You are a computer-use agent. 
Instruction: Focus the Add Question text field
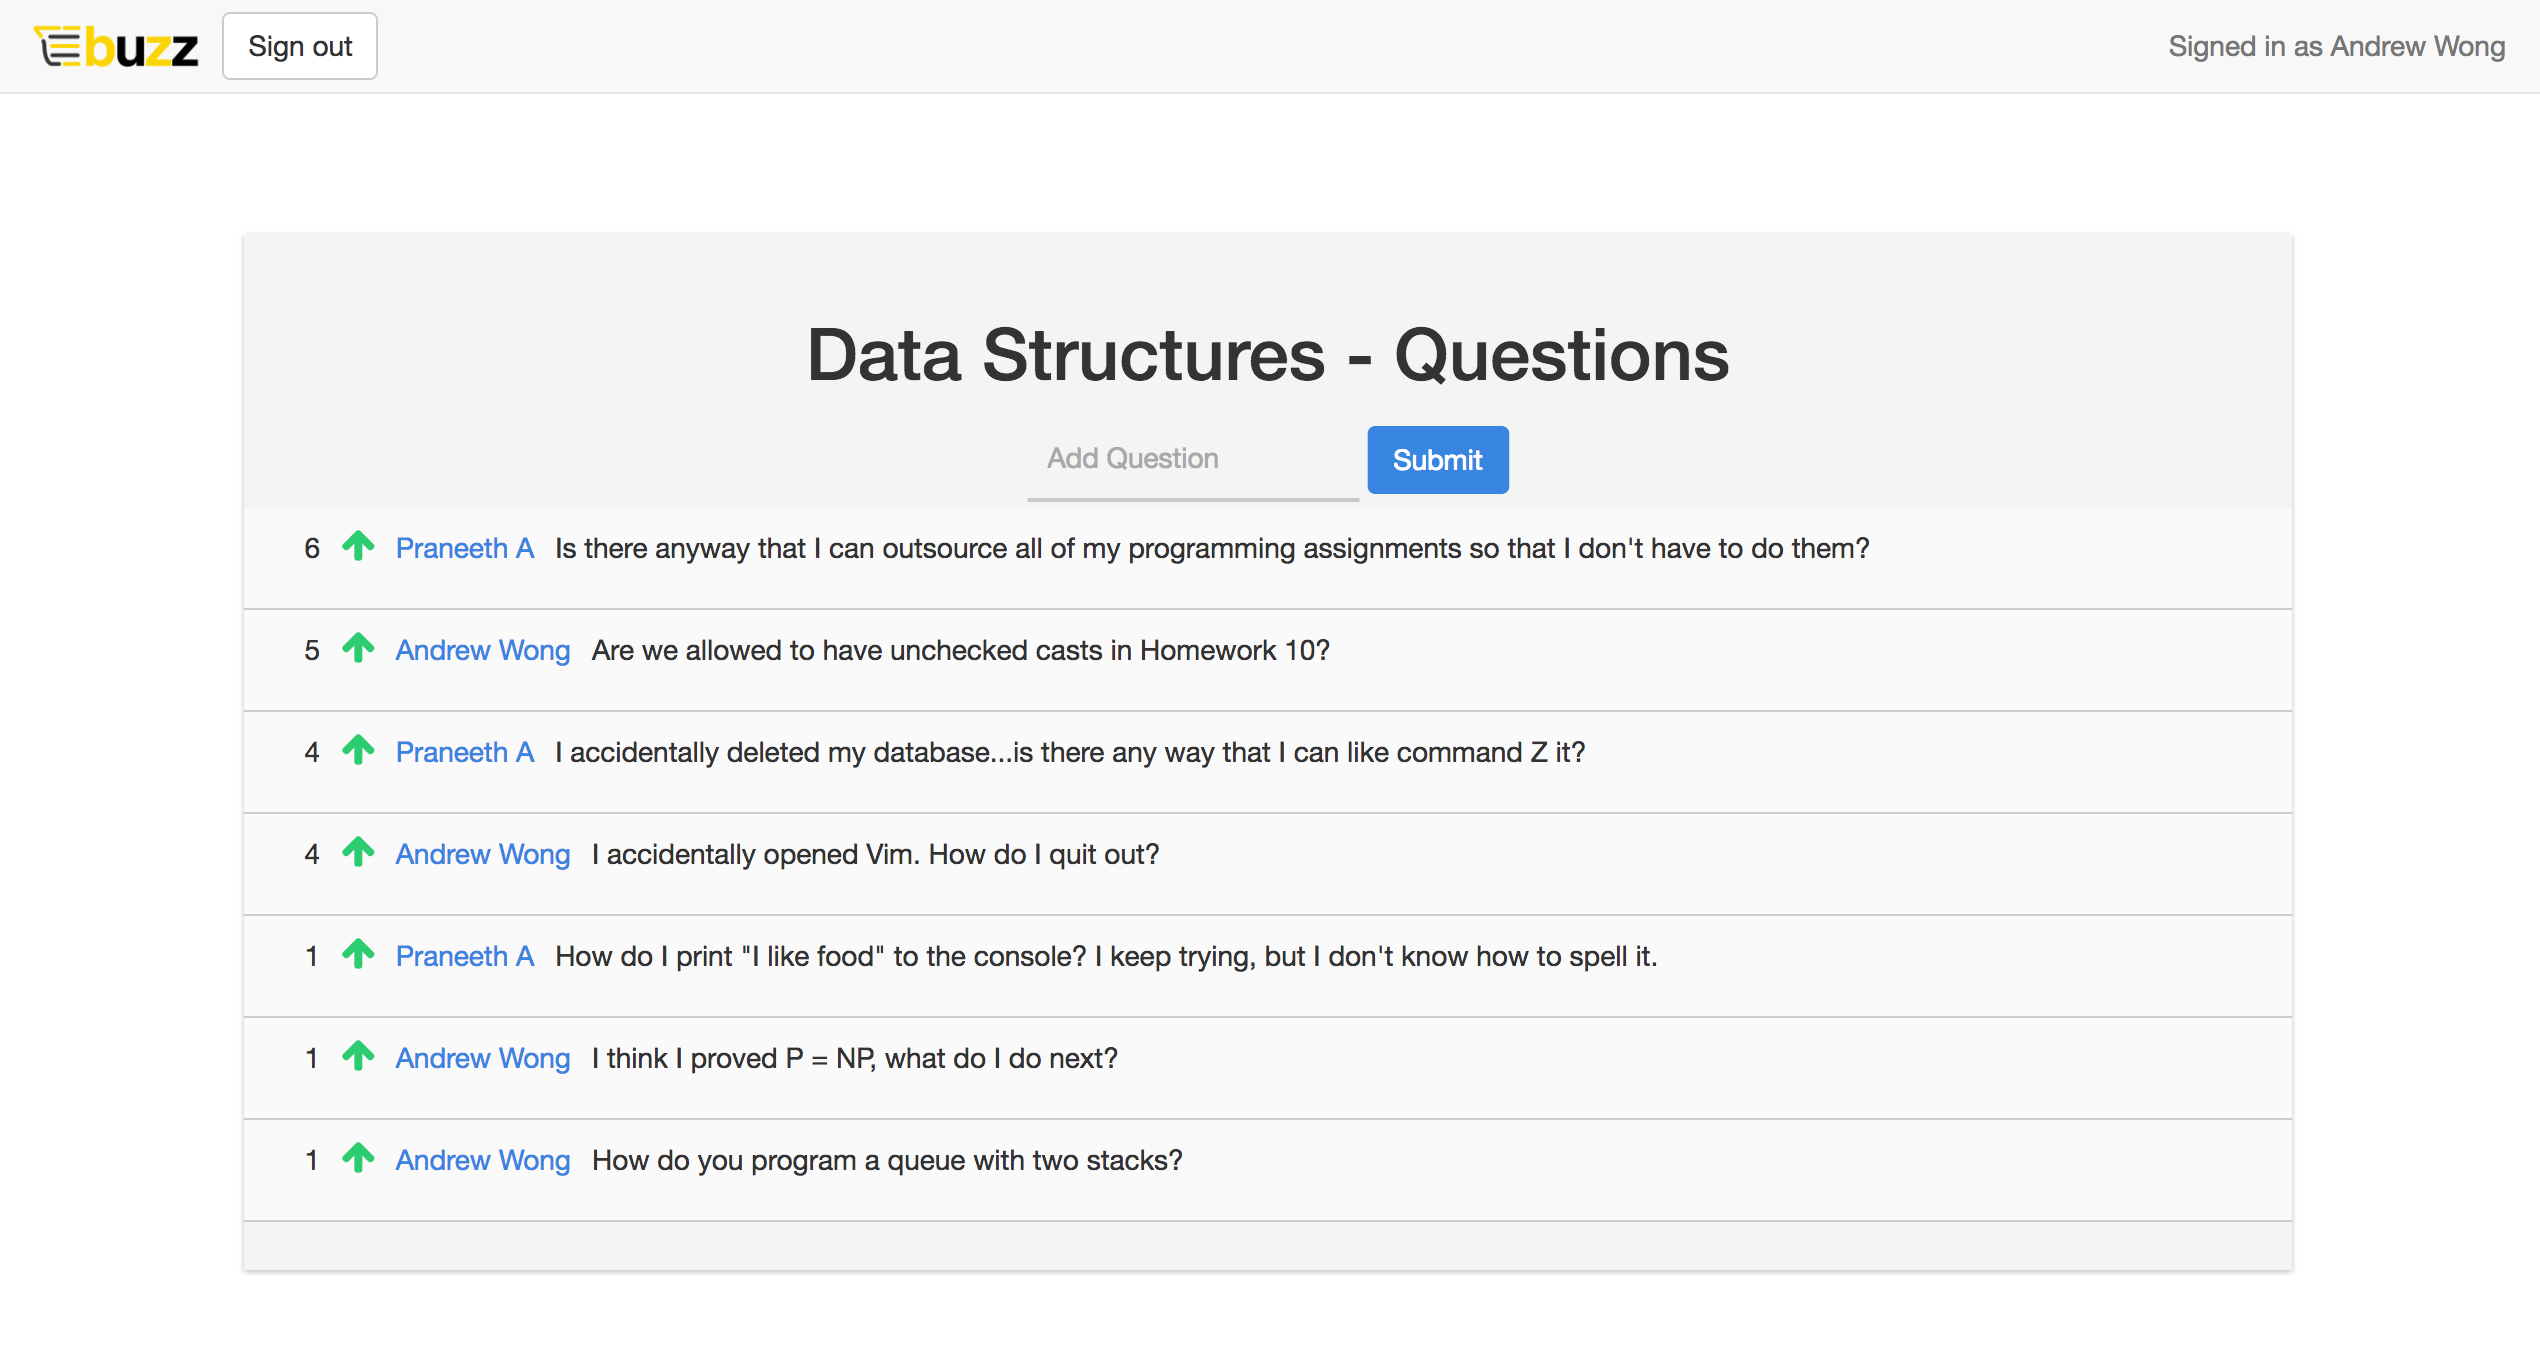[x=1192, y=459]
